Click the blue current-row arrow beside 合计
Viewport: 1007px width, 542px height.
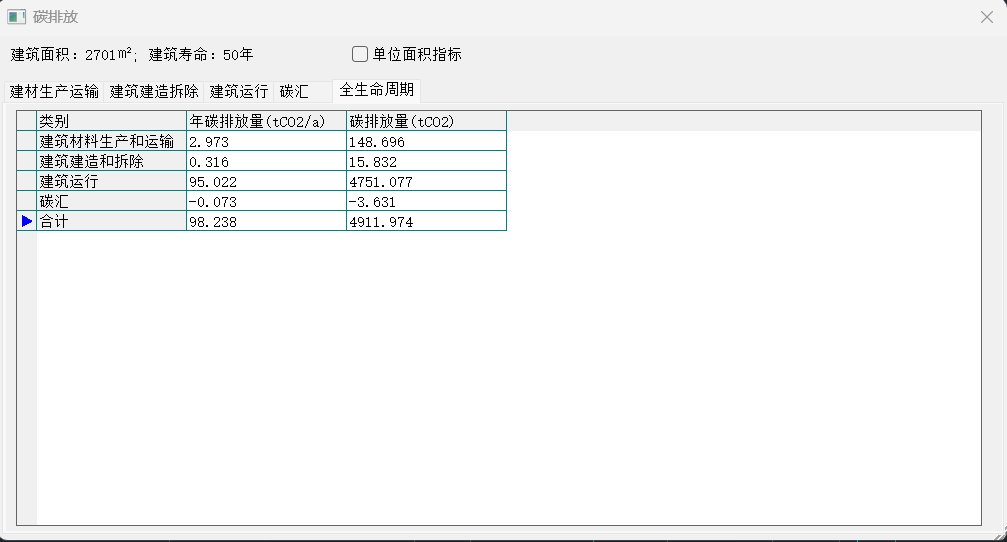[x=27, y=222]
